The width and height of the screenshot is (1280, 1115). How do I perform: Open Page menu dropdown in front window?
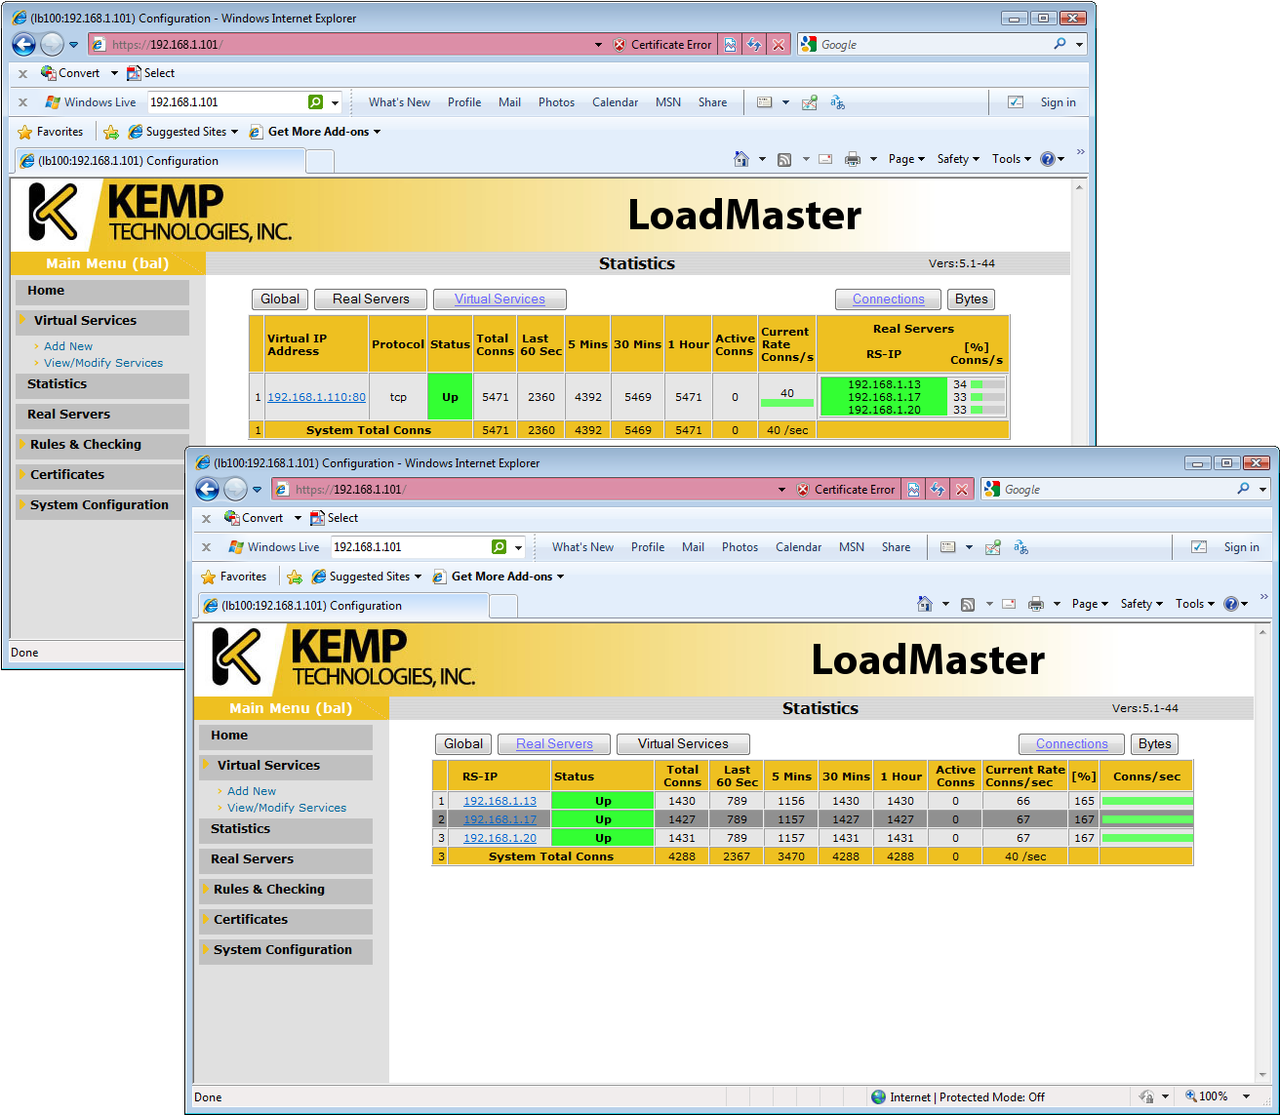click(1090, 604)
